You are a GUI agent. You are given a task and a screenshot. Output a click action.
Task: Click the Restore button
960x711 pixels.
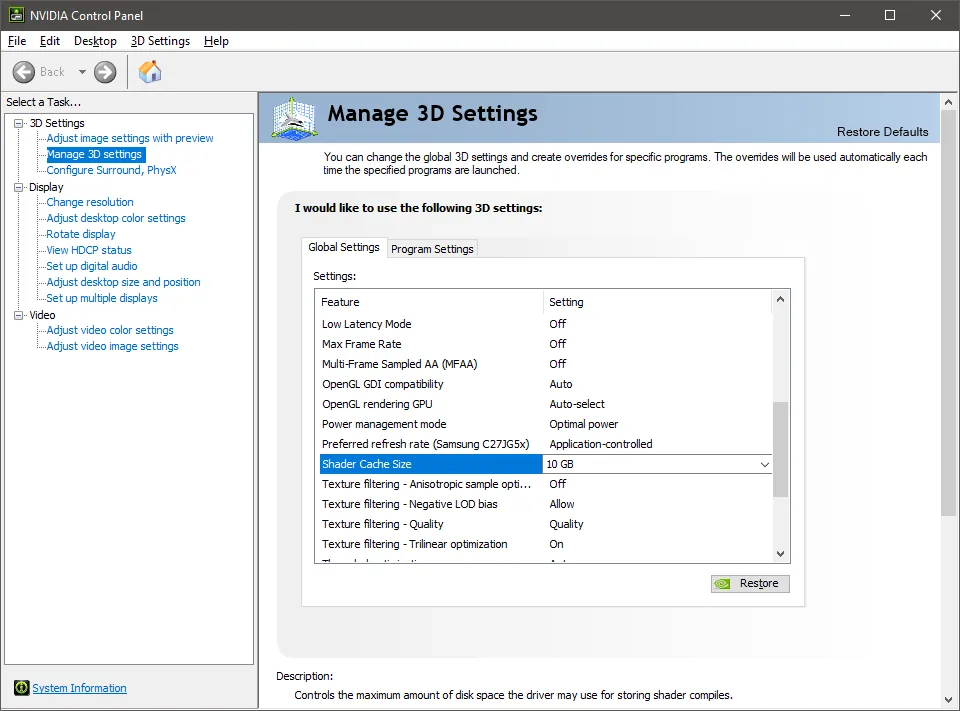click(x=750, y=584)
